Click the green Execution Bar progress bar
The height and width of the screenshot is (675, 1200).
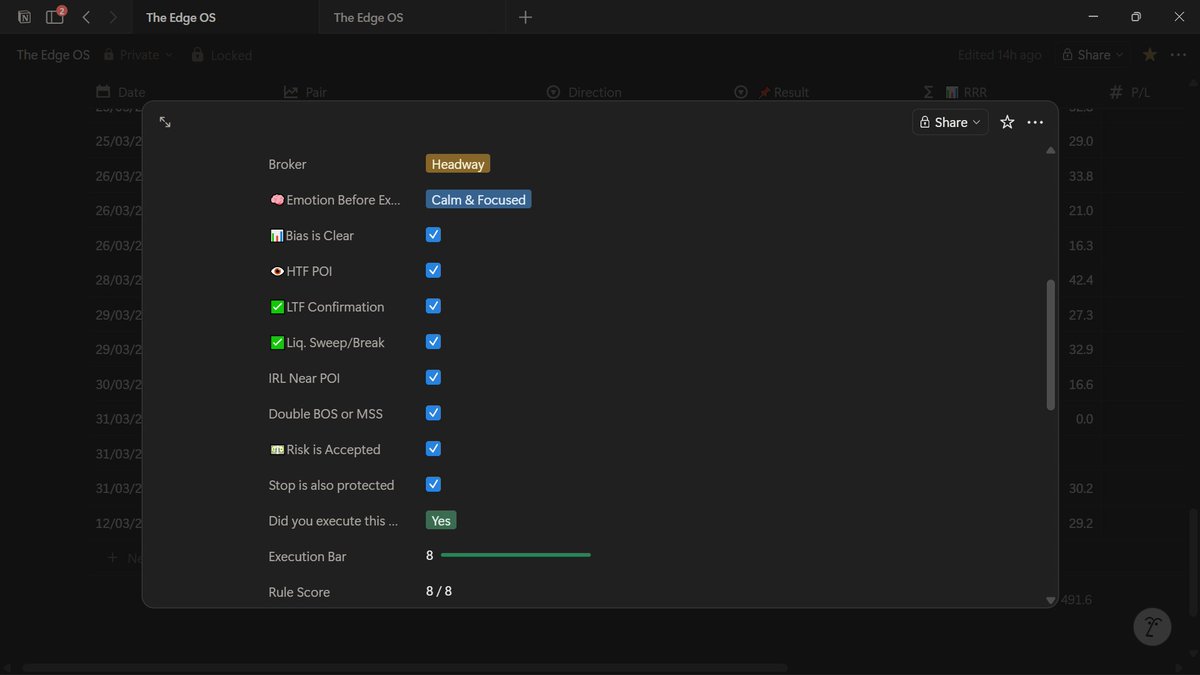pos(516,555)
